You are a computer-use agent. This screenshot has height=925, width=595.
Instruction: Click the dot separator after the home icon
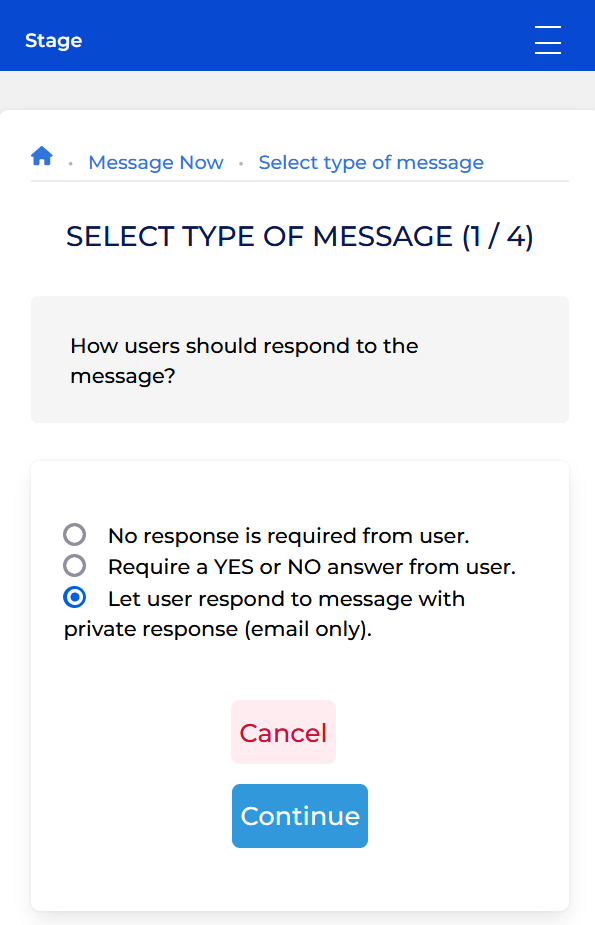[x=71, y=163]
